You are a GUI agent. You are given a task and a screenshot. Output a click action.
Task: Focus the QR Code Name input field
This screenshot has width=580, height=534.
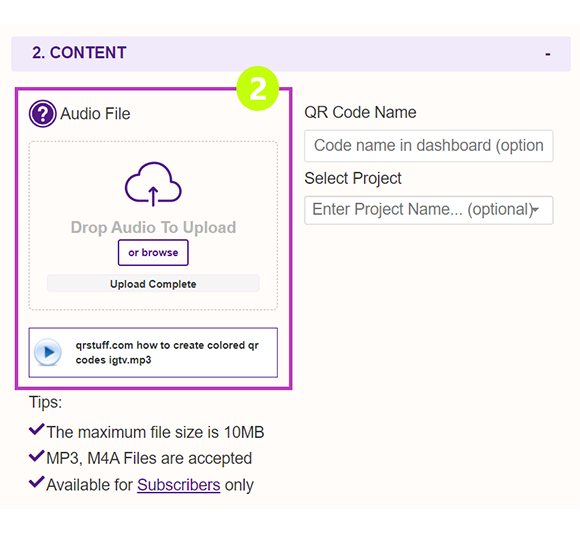429,146
